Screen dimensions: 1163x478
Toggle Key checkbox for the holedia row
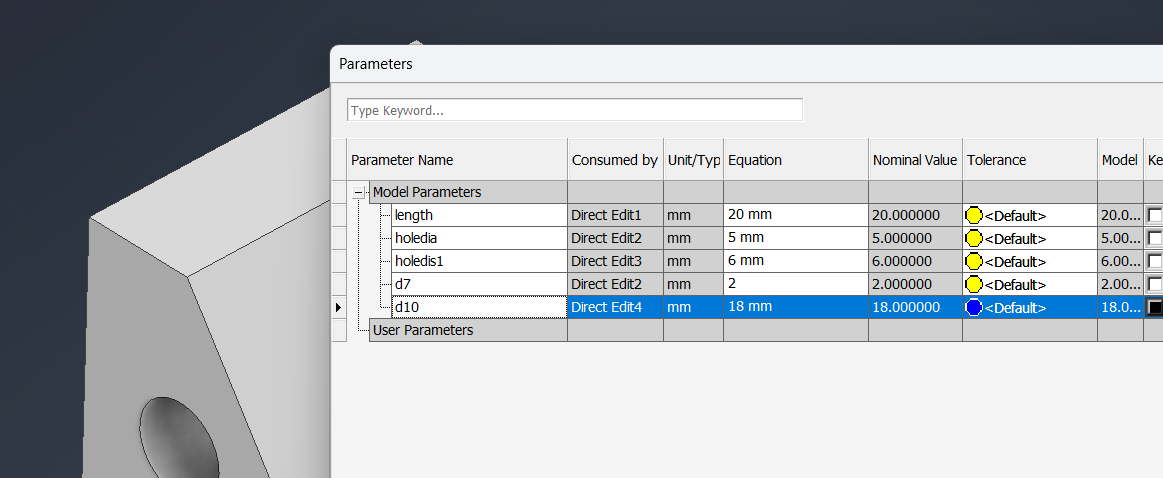tap(1155, 238)
